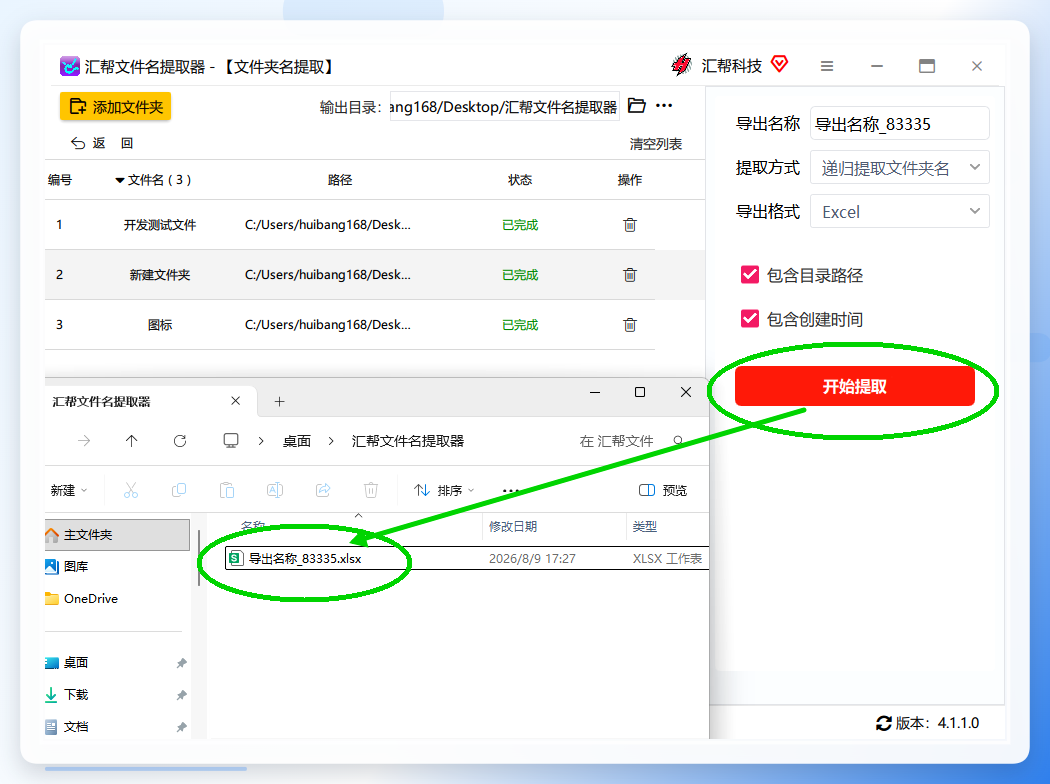Click 汇帮文件名提取器 in the breadcrumb path
1050x784 pixels.
408,441
